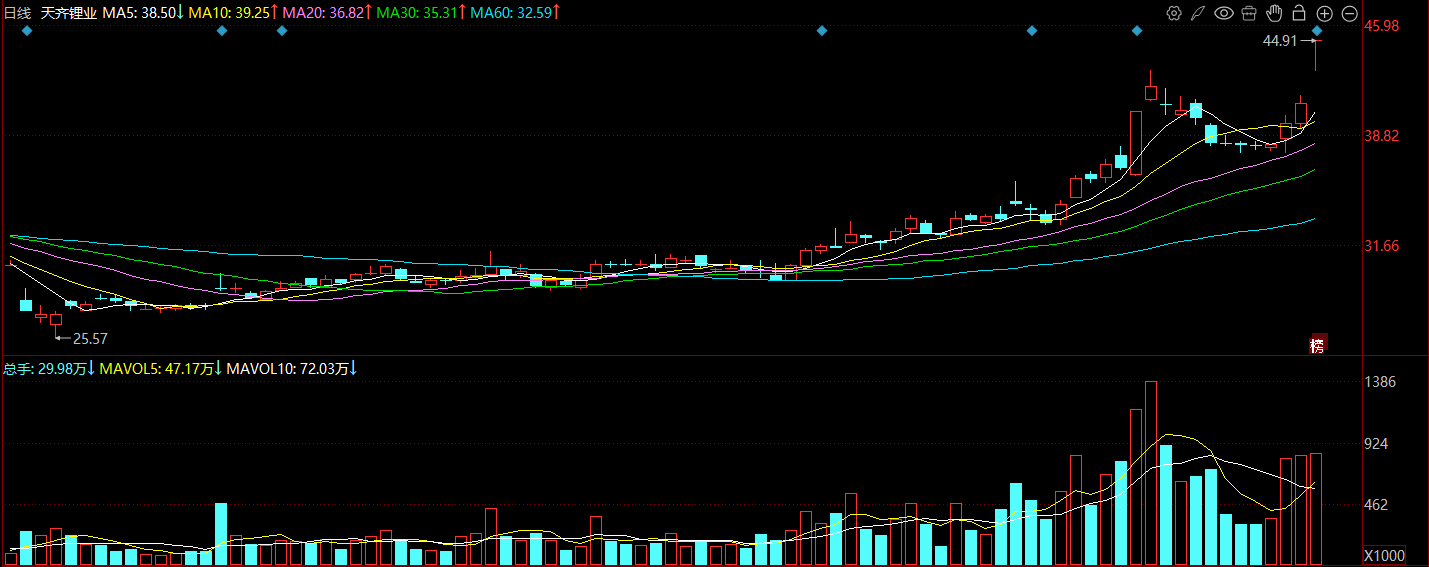
Task: Click the 44.91 high price annotation
Action: (1280, 41)
